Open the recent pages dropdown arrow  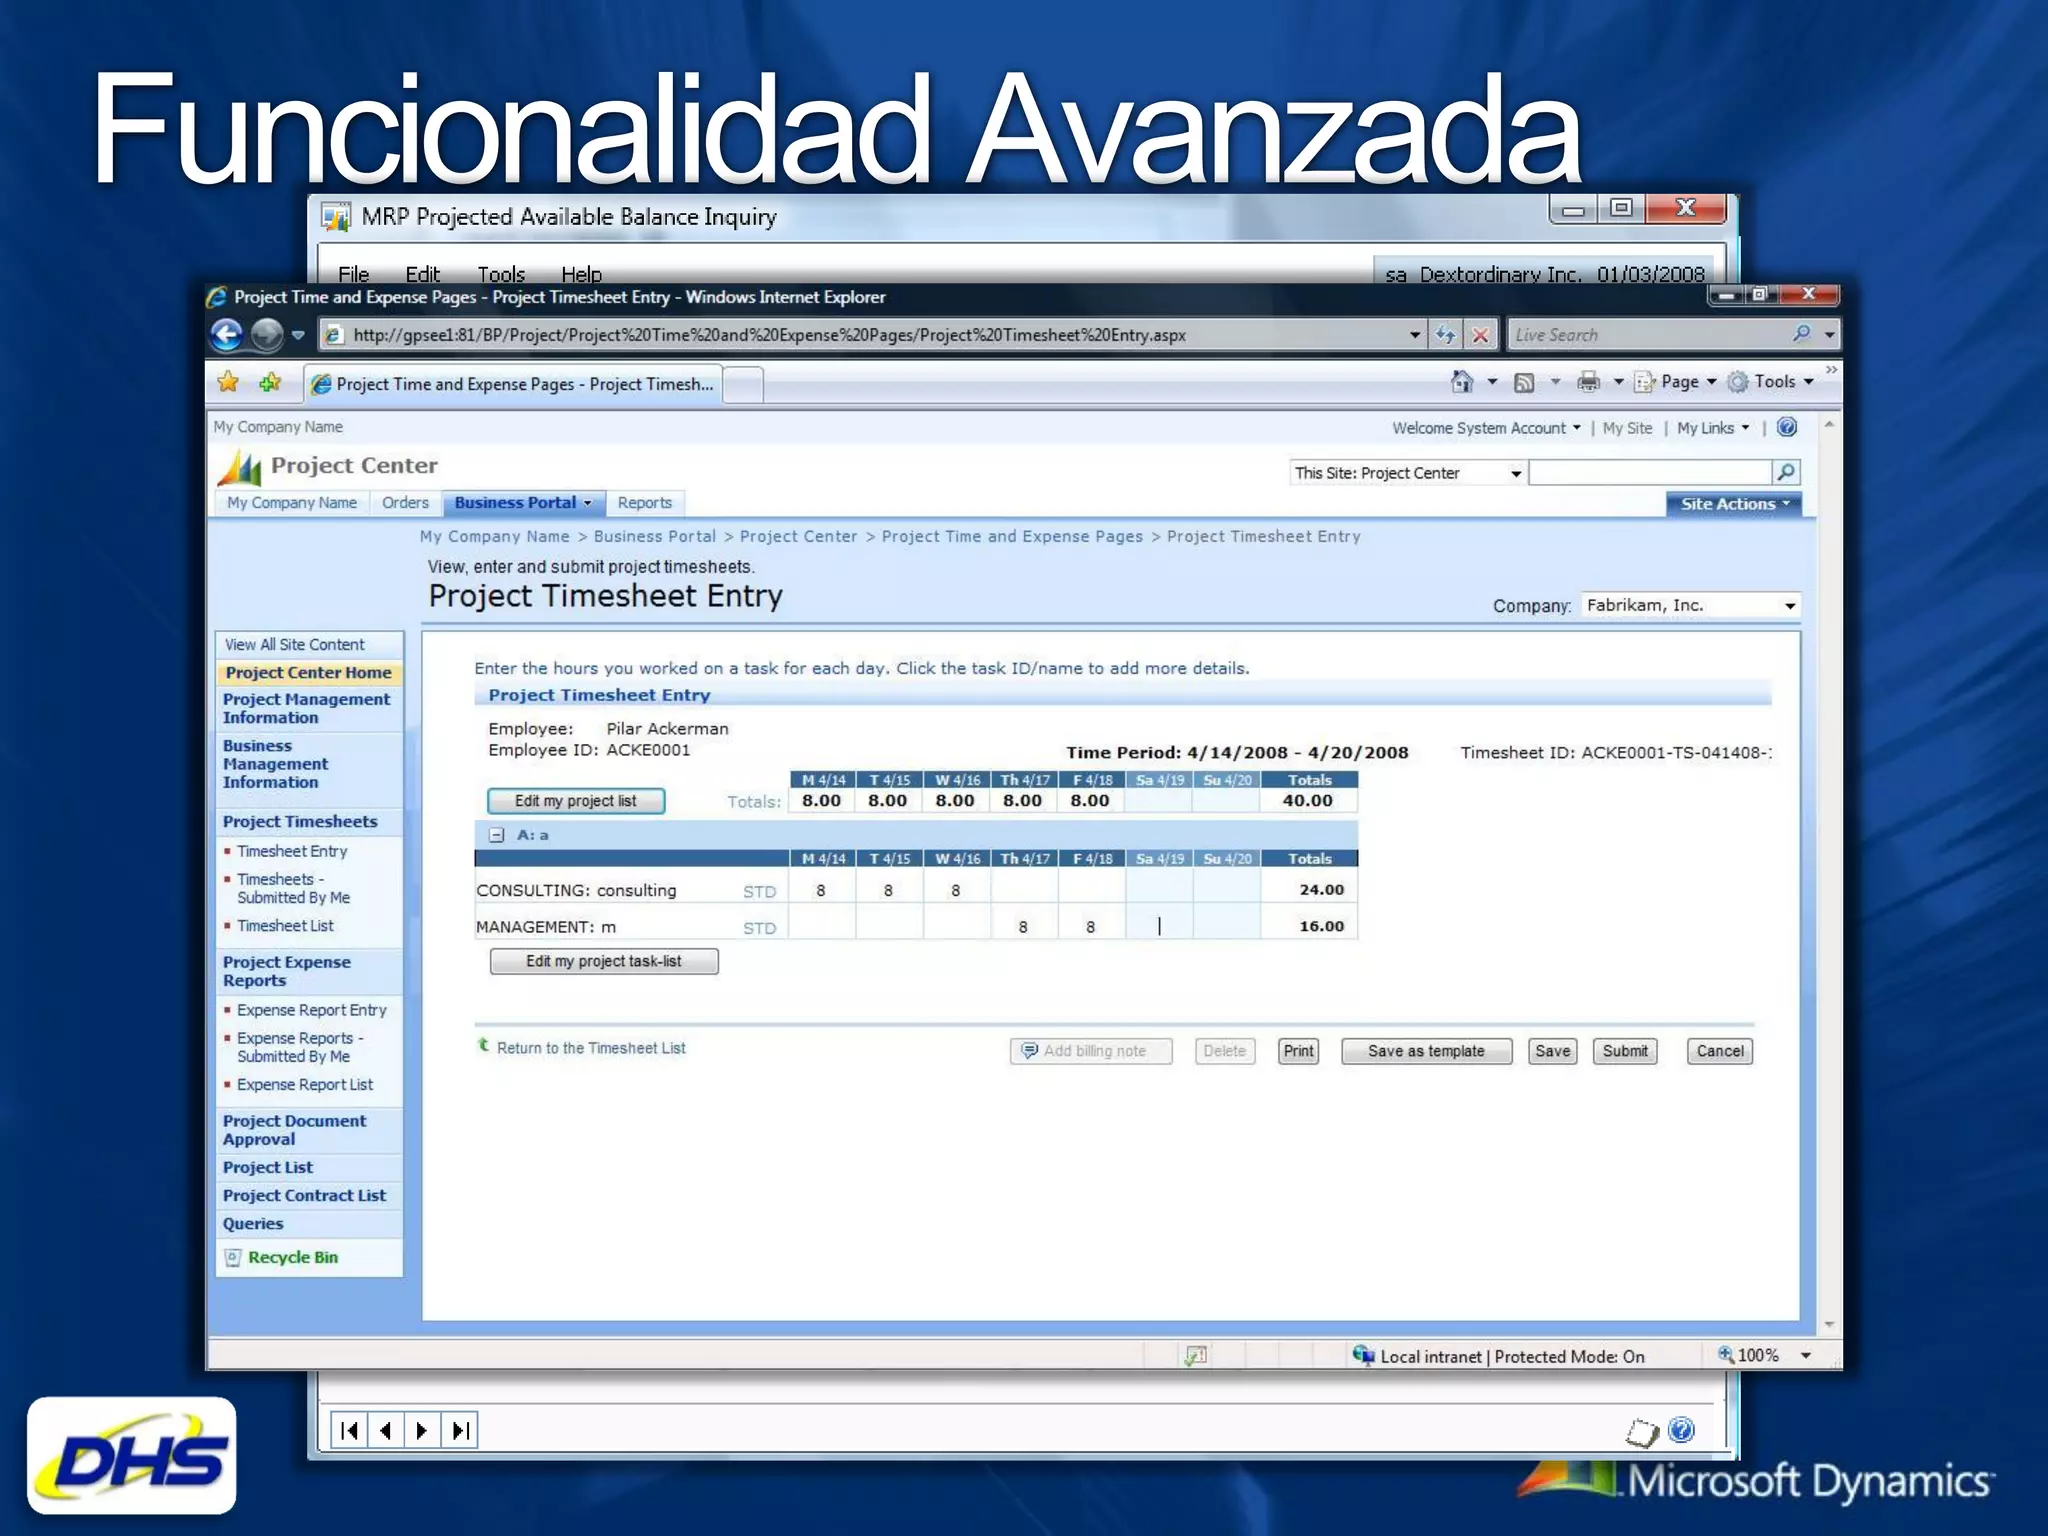tap(298, 335)
